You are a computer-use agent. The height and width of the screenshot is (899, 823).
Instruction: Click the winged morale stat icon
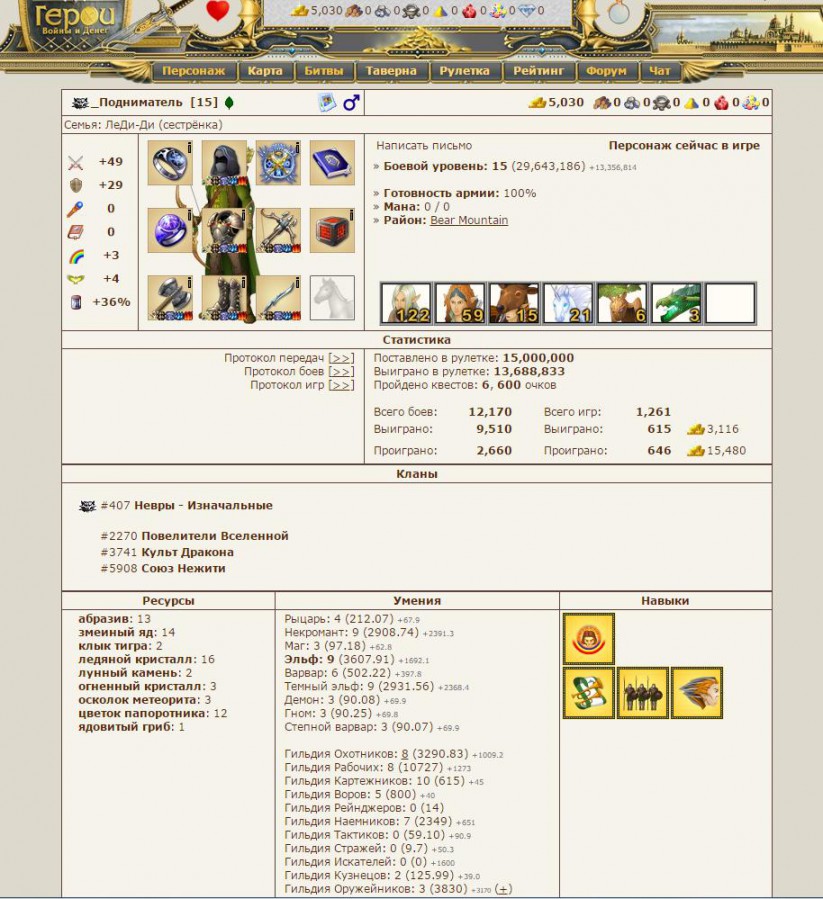[x=76, y=279]
